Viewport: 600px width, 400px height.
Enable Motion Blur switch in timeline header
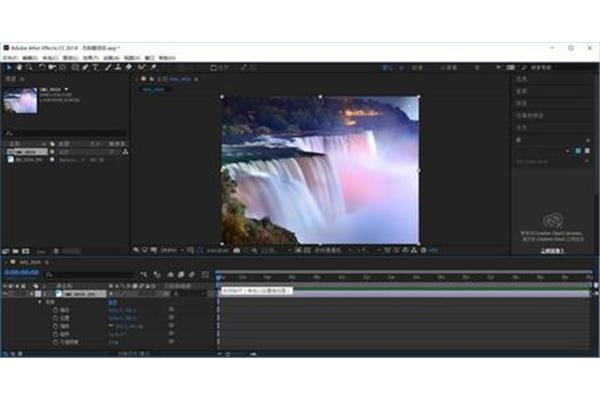point(192,274)
